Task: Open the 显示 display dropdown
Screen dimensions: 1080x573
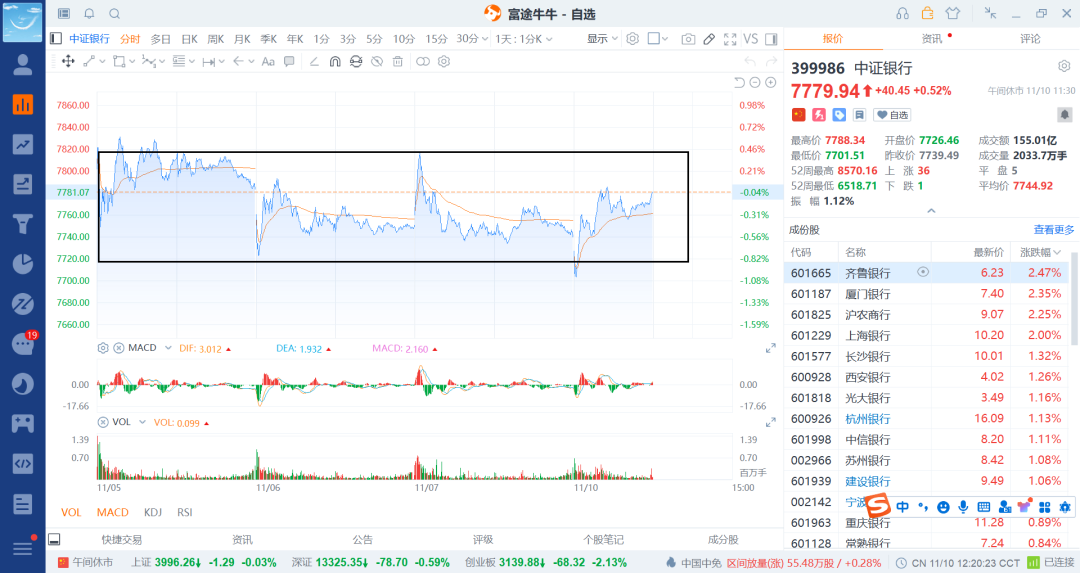Action: (x=602, y=39)
